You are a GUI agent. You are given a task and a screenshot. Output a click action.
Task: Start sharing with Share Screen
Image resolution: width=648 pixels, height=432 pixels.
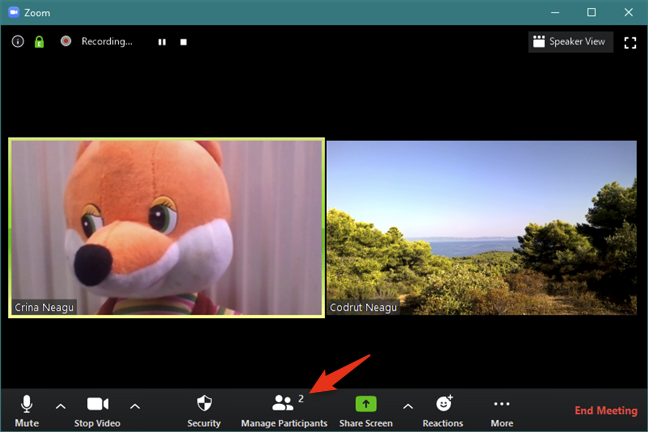coord(366,411)
